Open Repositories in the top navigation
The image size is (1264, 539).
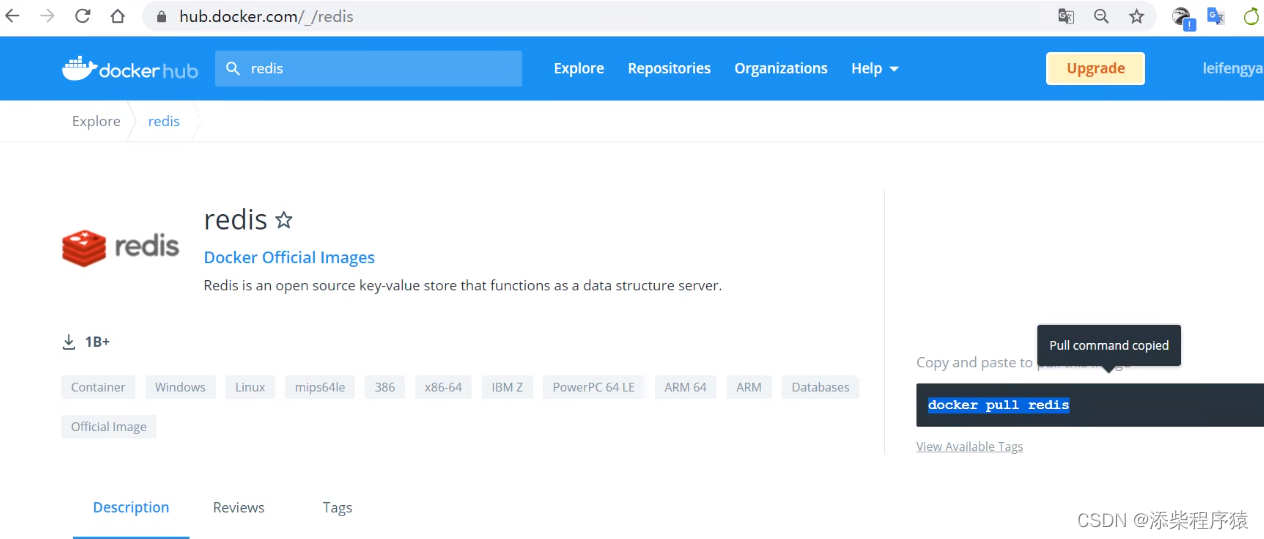[669, 68]
